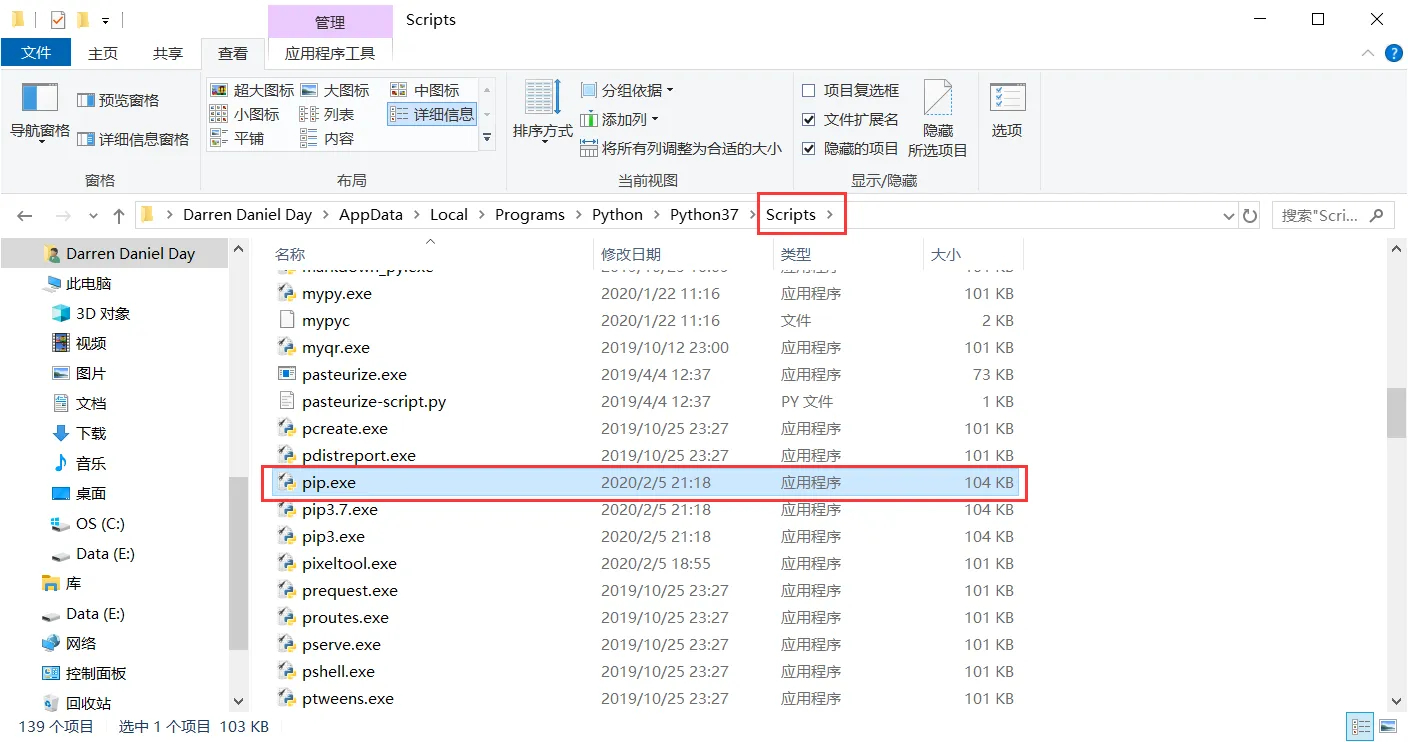
Task: Select pip3.7.exe in file list
Action: 340,510
